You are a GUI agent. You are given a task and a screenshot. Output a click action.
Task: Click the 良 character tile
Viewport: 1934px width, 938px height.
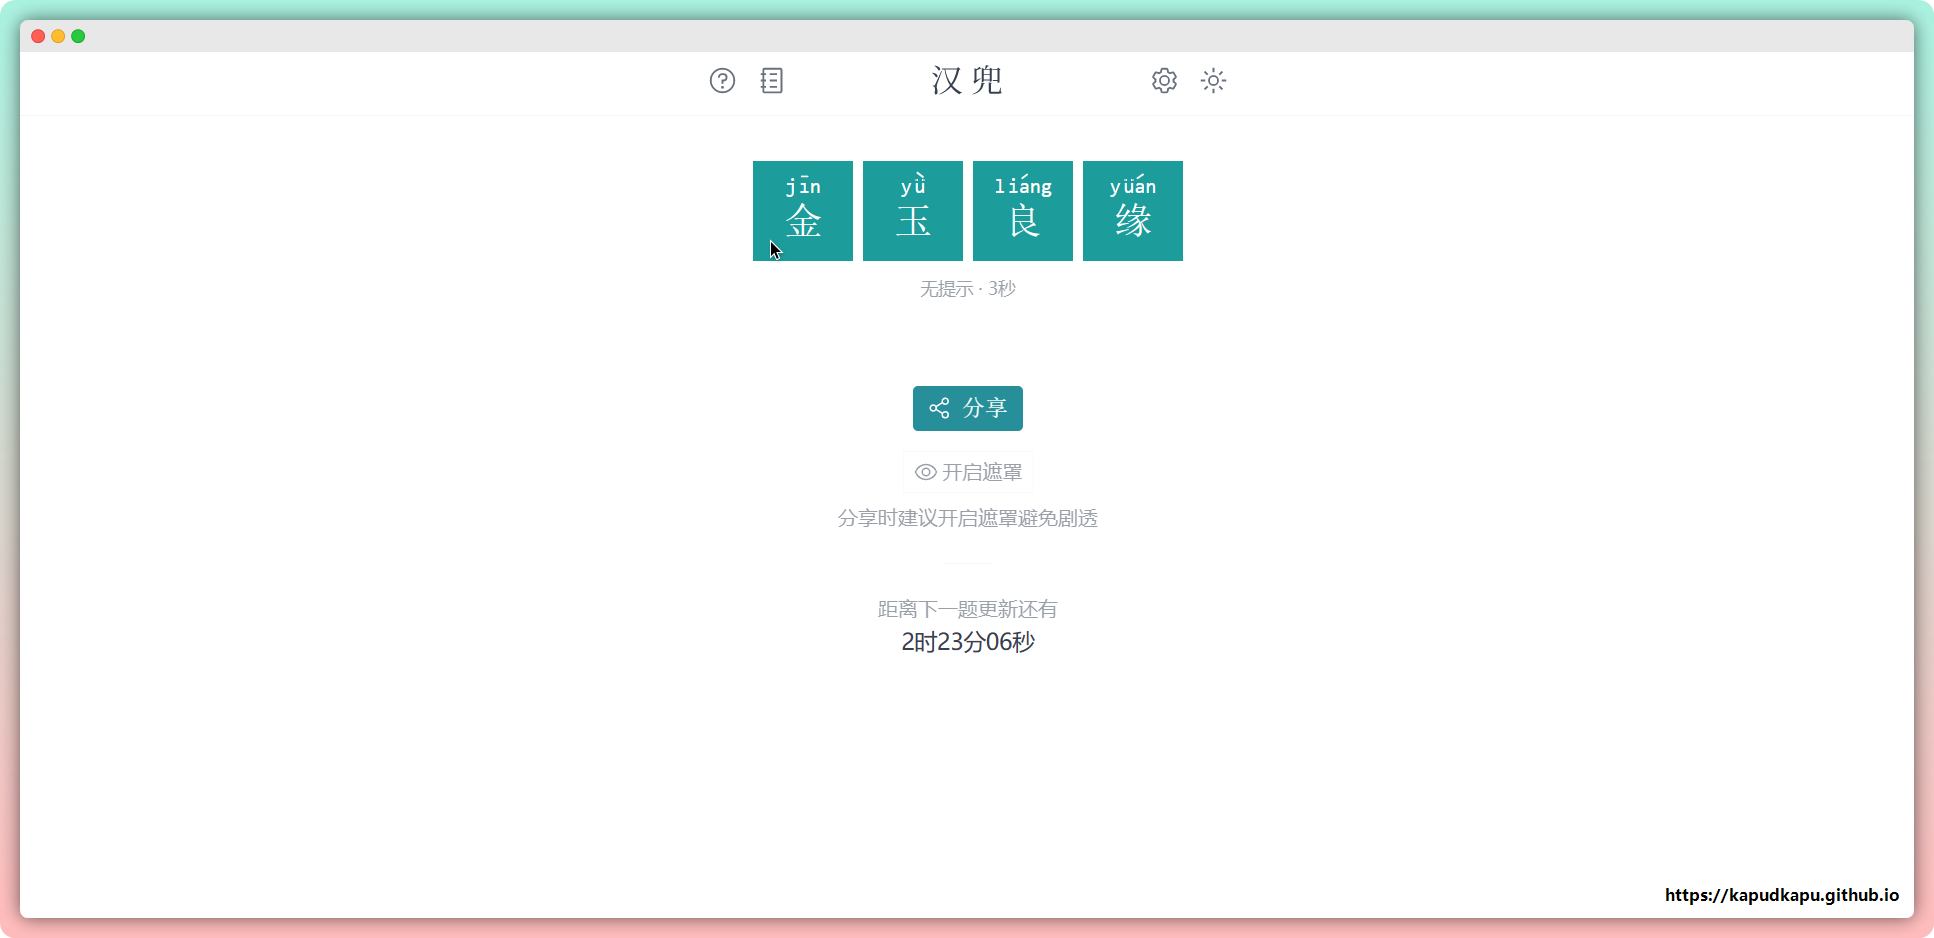click(x=1023, y=211)
